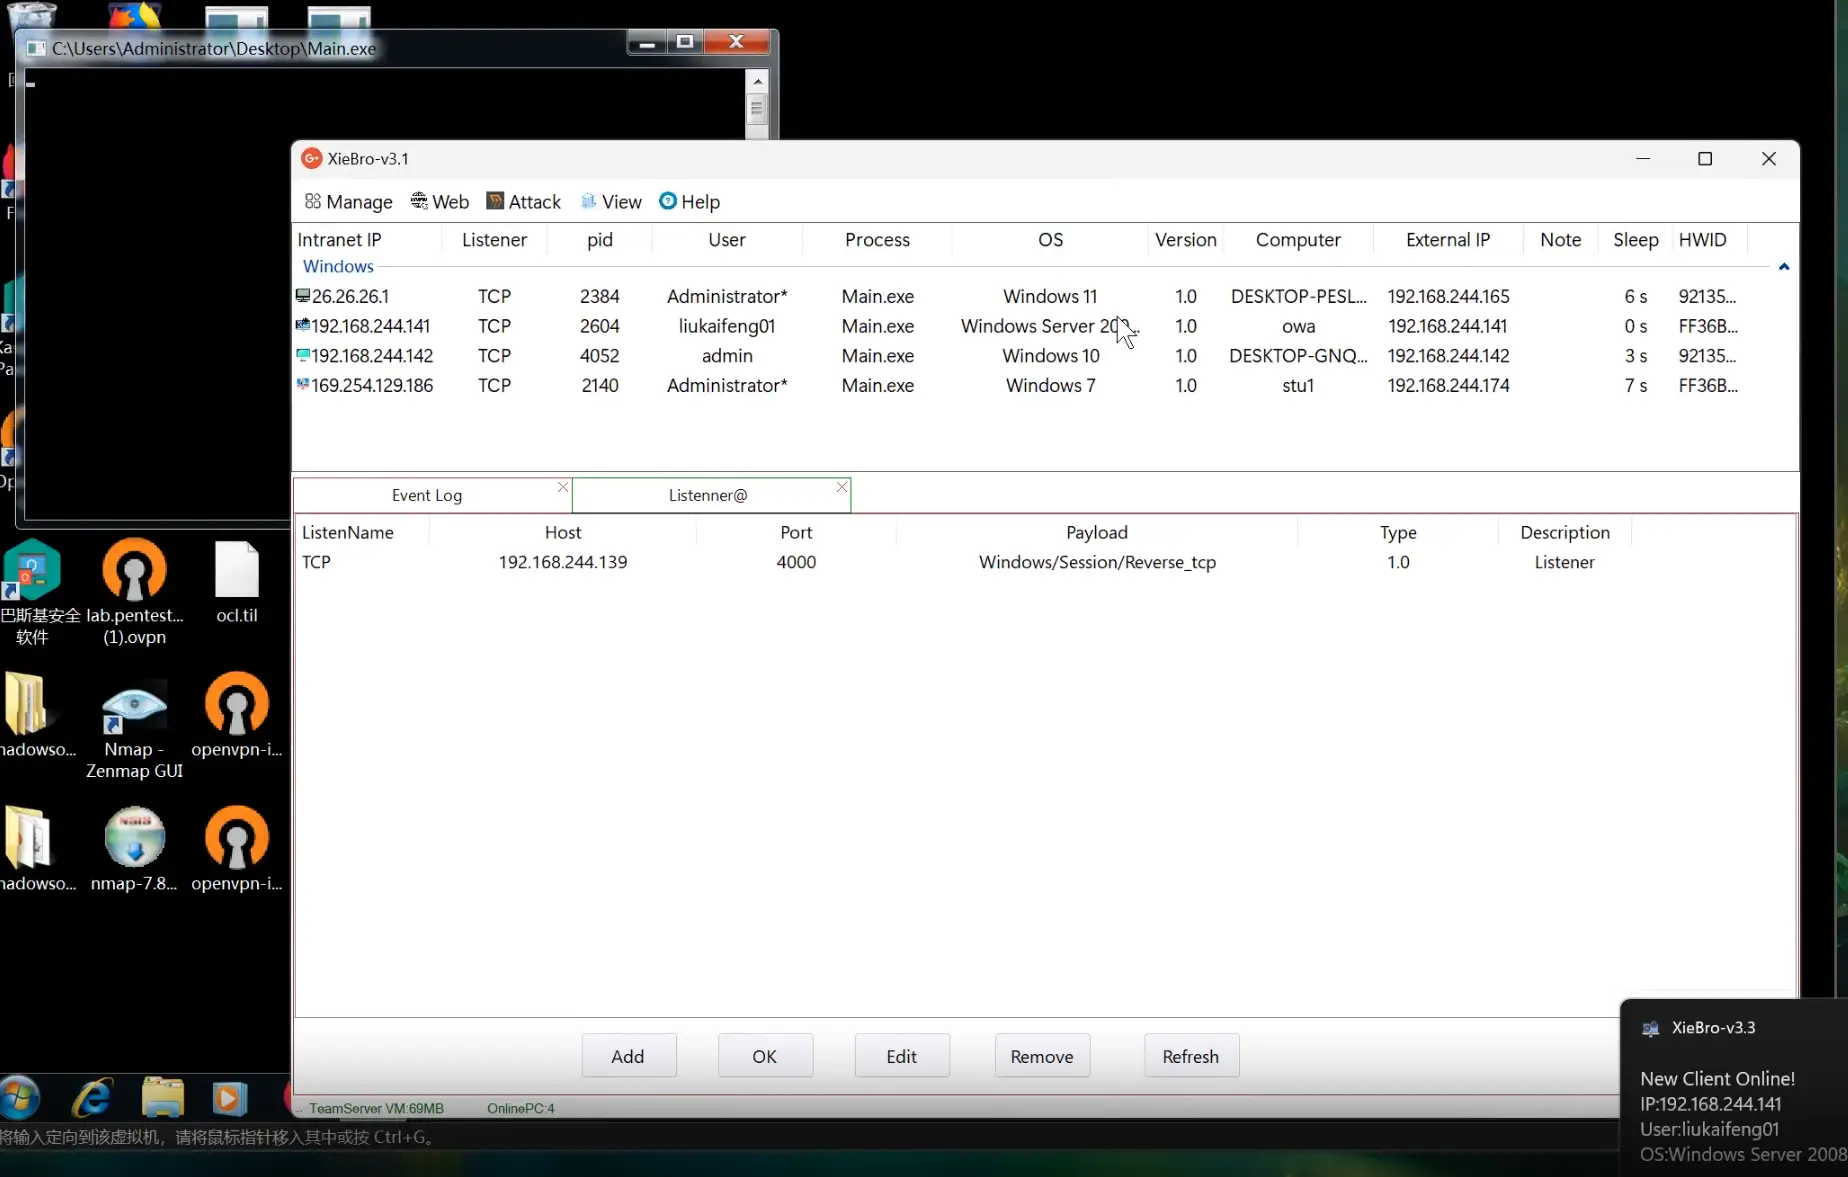This screenshot has width=1848, height=1177.
Task: Launch Internet Explorer from taskbar
Action: pyautogui.click(x=92, y=1098)
